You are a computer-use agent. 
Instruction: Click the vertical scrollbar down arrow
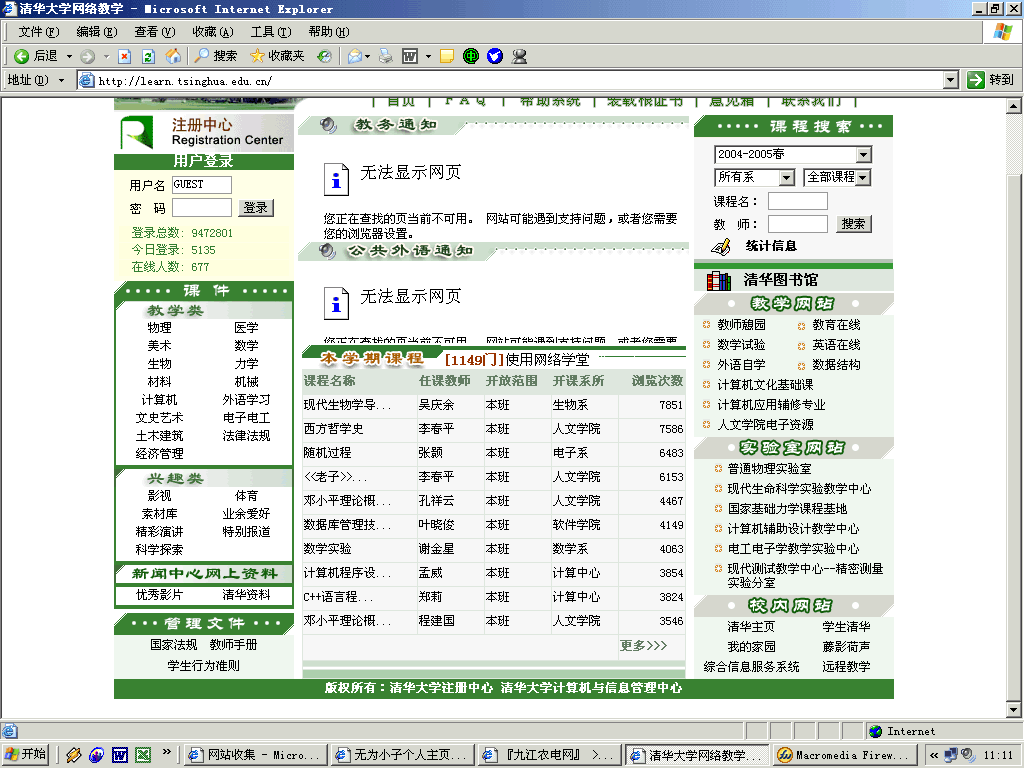1014,711
